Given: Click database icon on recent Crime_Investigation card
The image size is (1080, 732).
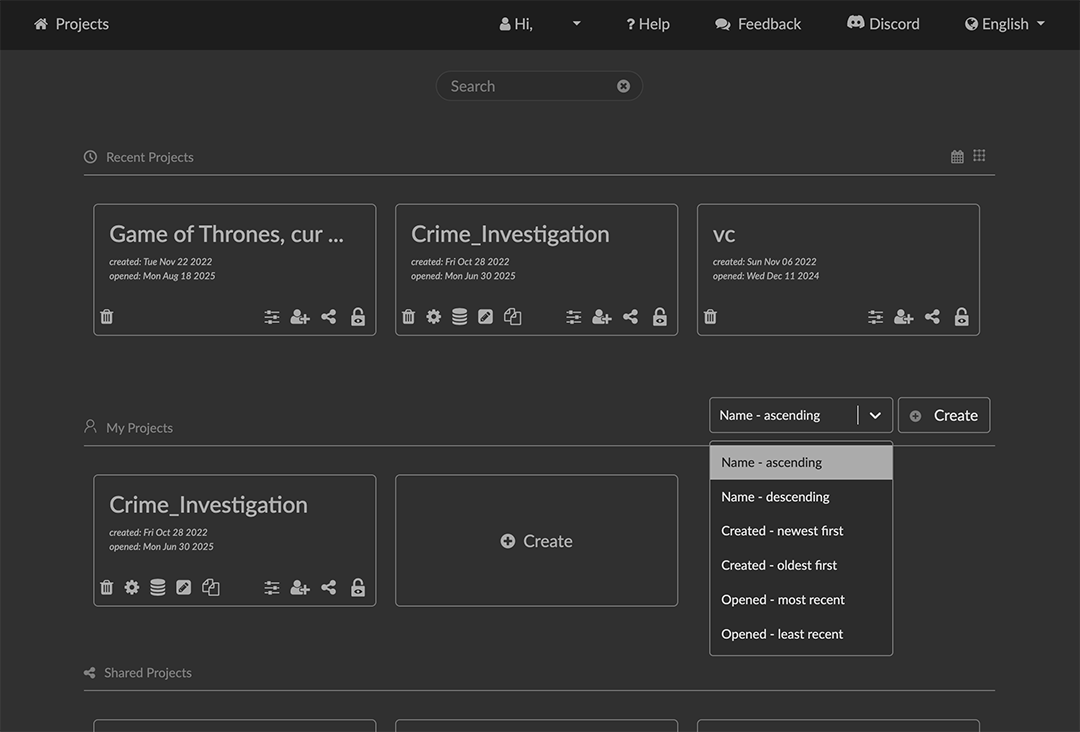Looking at the screenshot, I should 459,317.
